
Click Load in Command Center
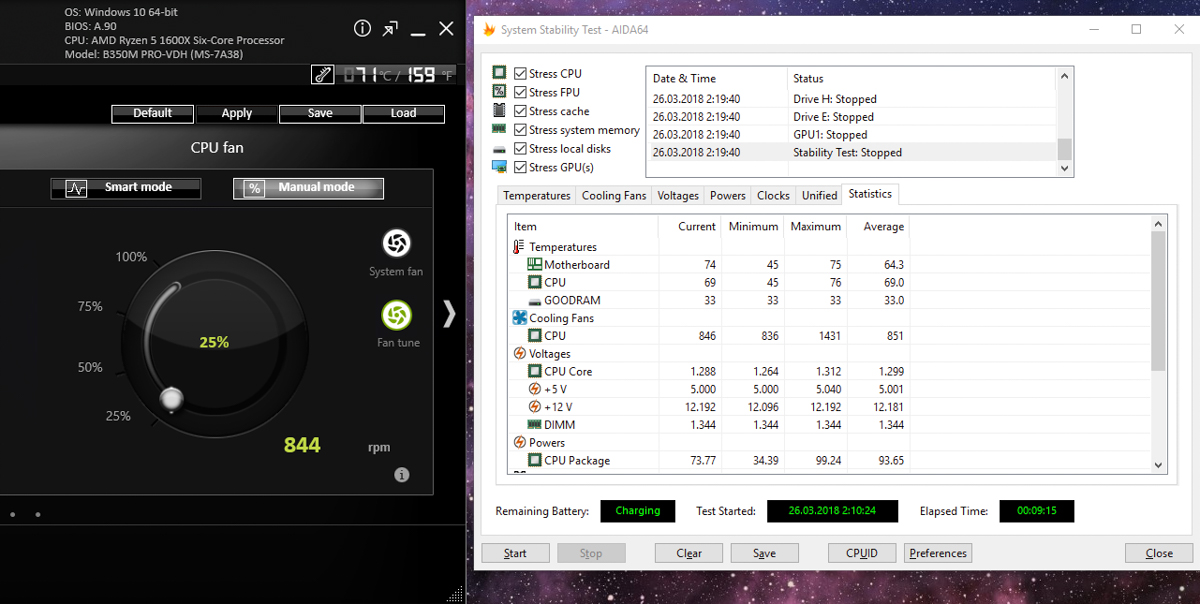(x=404, y=114)
